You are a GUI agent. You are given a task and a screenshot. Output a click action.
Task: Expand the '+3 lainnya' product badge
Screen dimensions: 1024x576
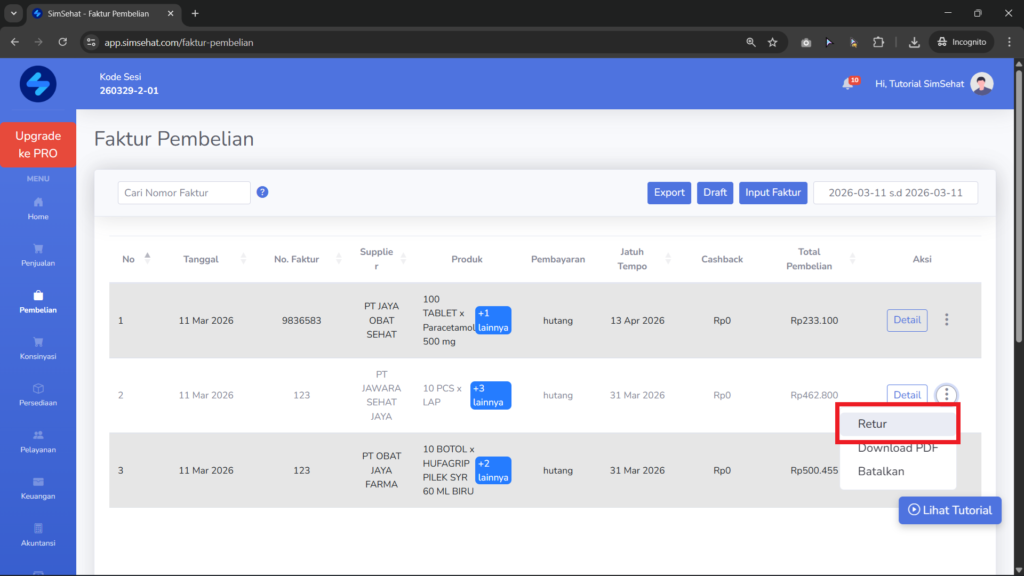coord(490,395)
